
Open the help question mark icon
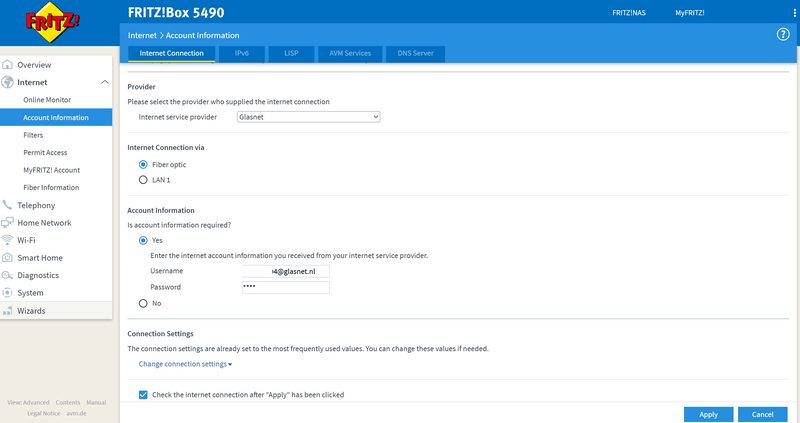[783, 34]
